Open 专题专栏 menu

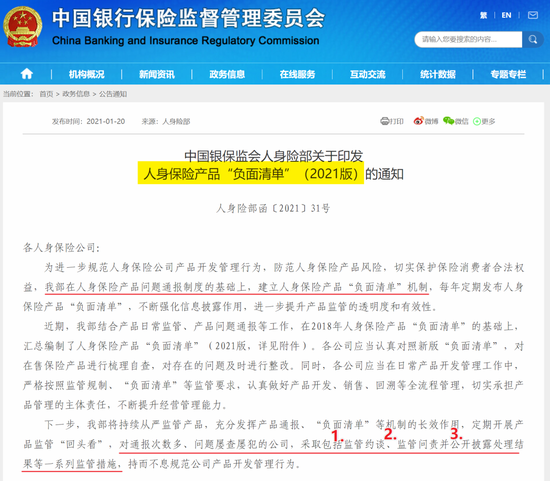(x=508, y=74)
